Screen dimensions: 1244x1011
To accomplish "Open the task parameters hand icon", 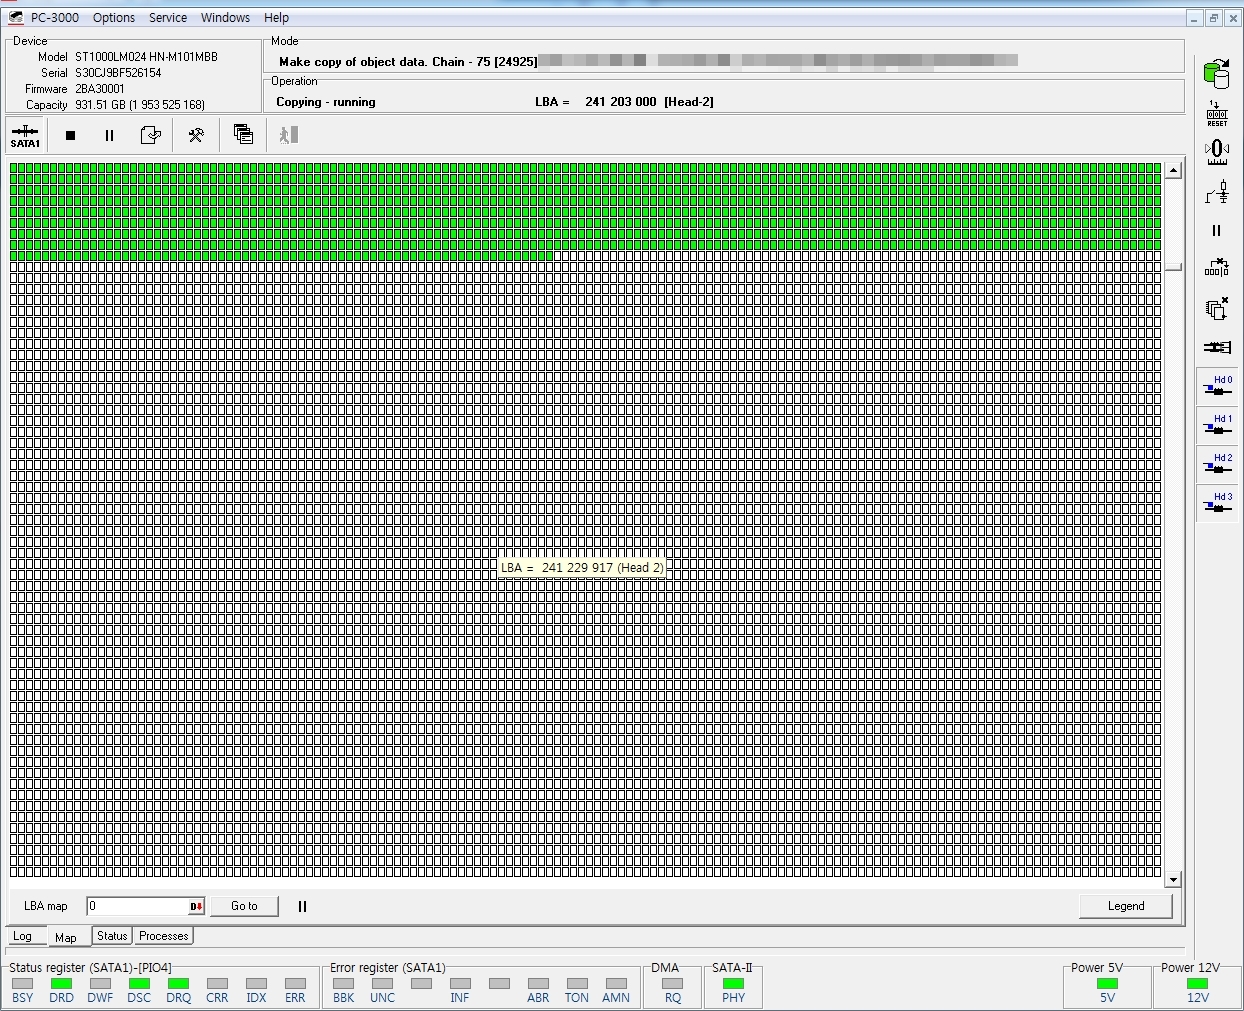I will (150, 135).
